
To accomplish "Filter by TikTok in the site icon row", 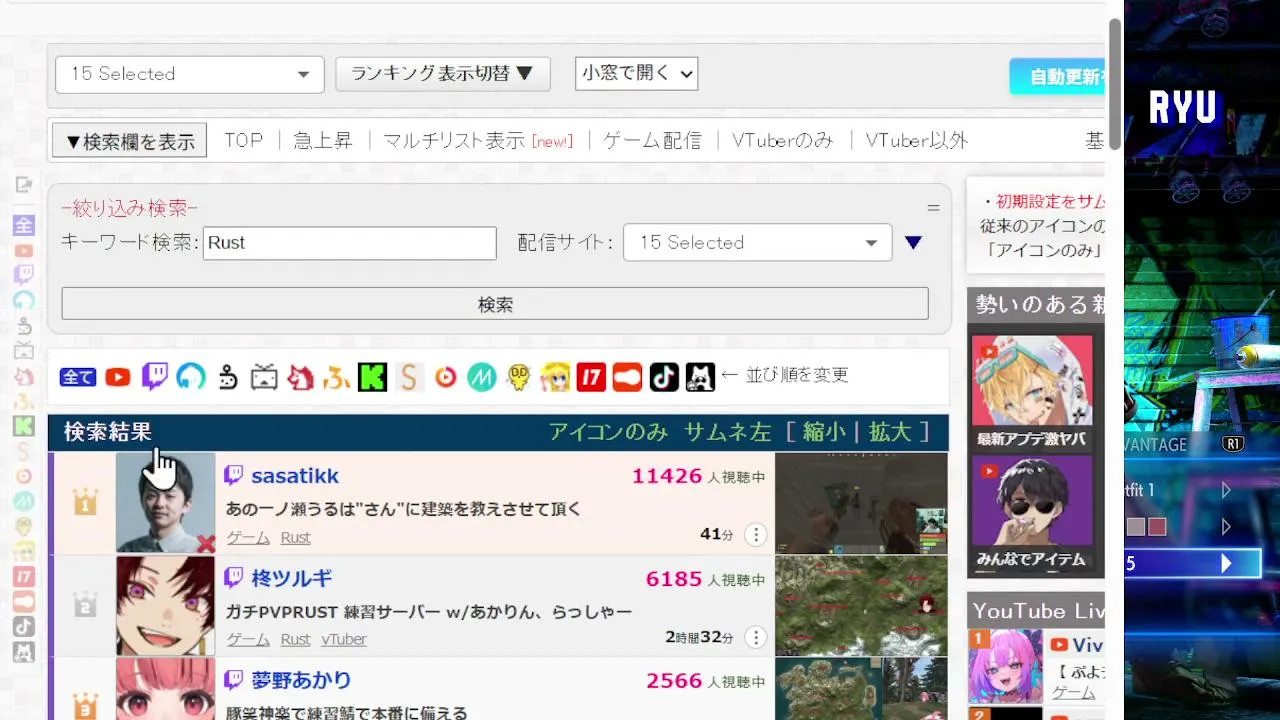I will 664,377.
